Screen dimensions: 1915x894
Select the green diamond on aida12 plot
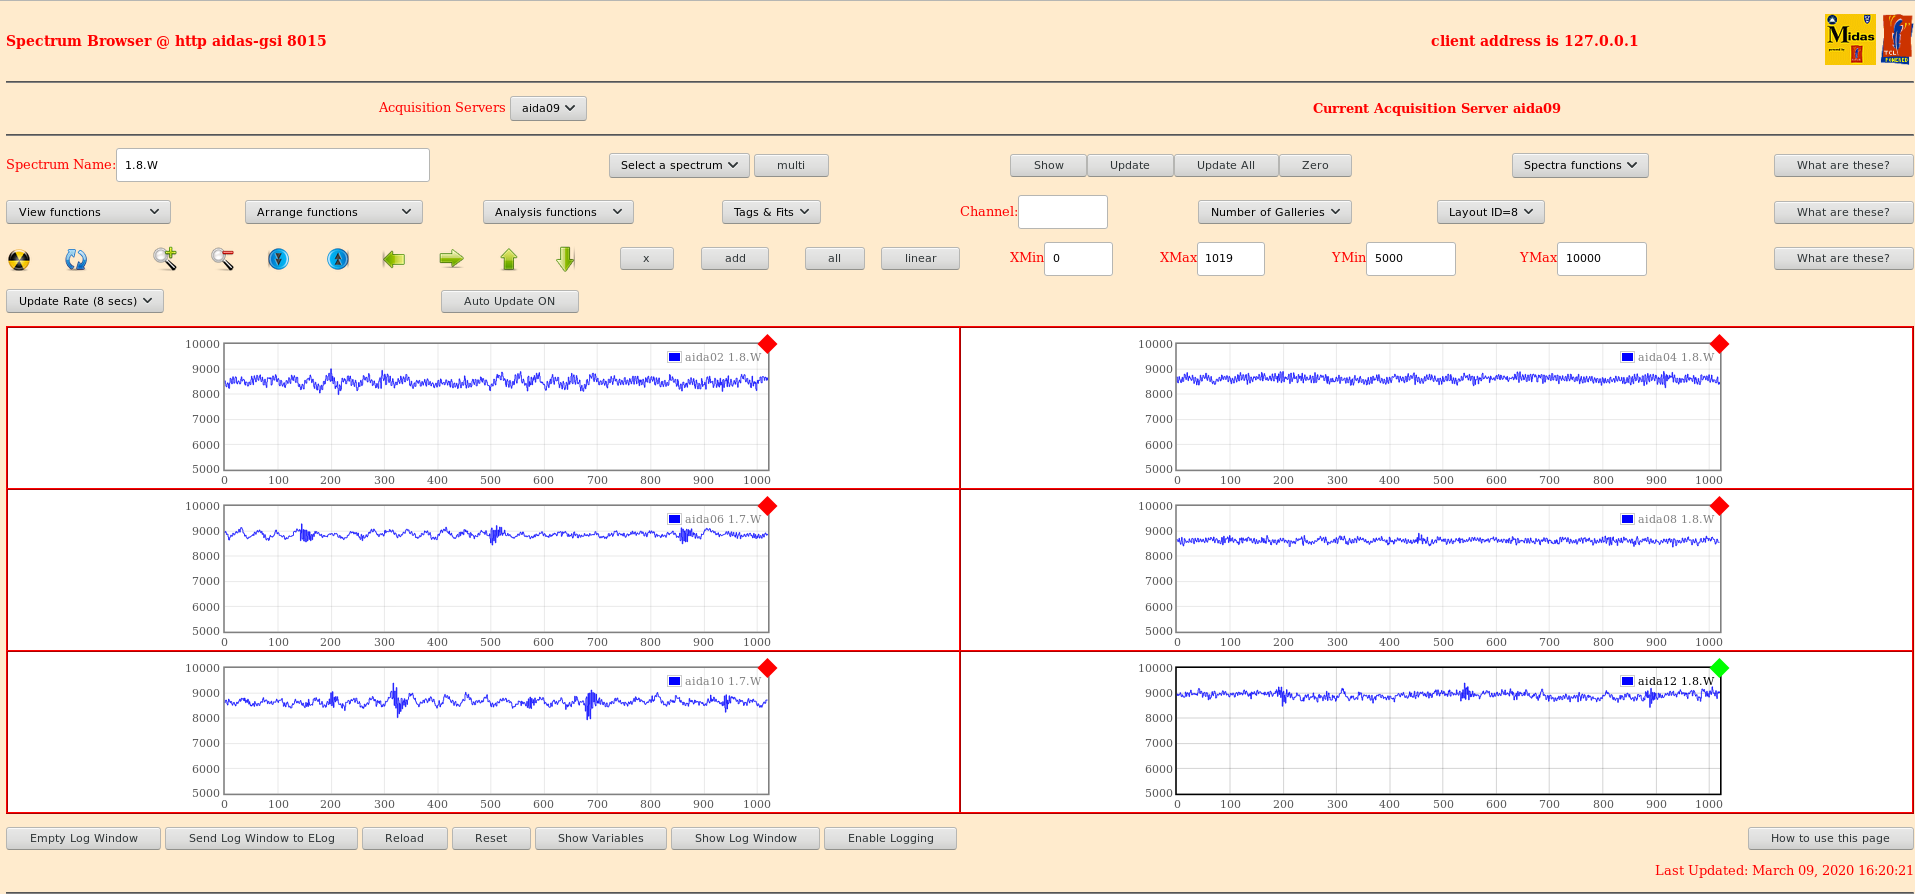(1719, 668)
